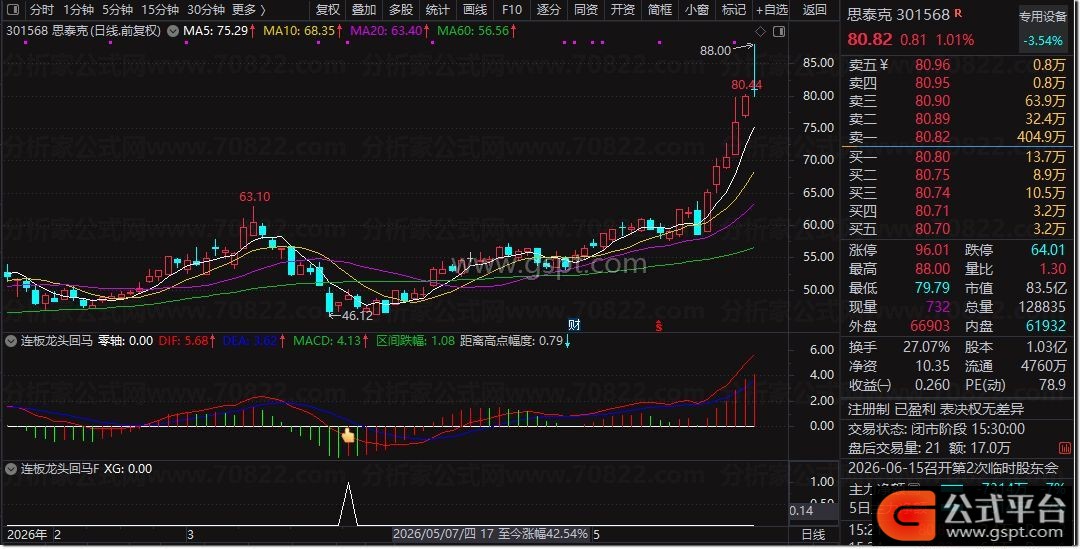Image resolution: width=1082 pixels, height=549 pixels.
Task: Add stock via +自选 button
Action: pyautogui.click(x=772, y=10)
